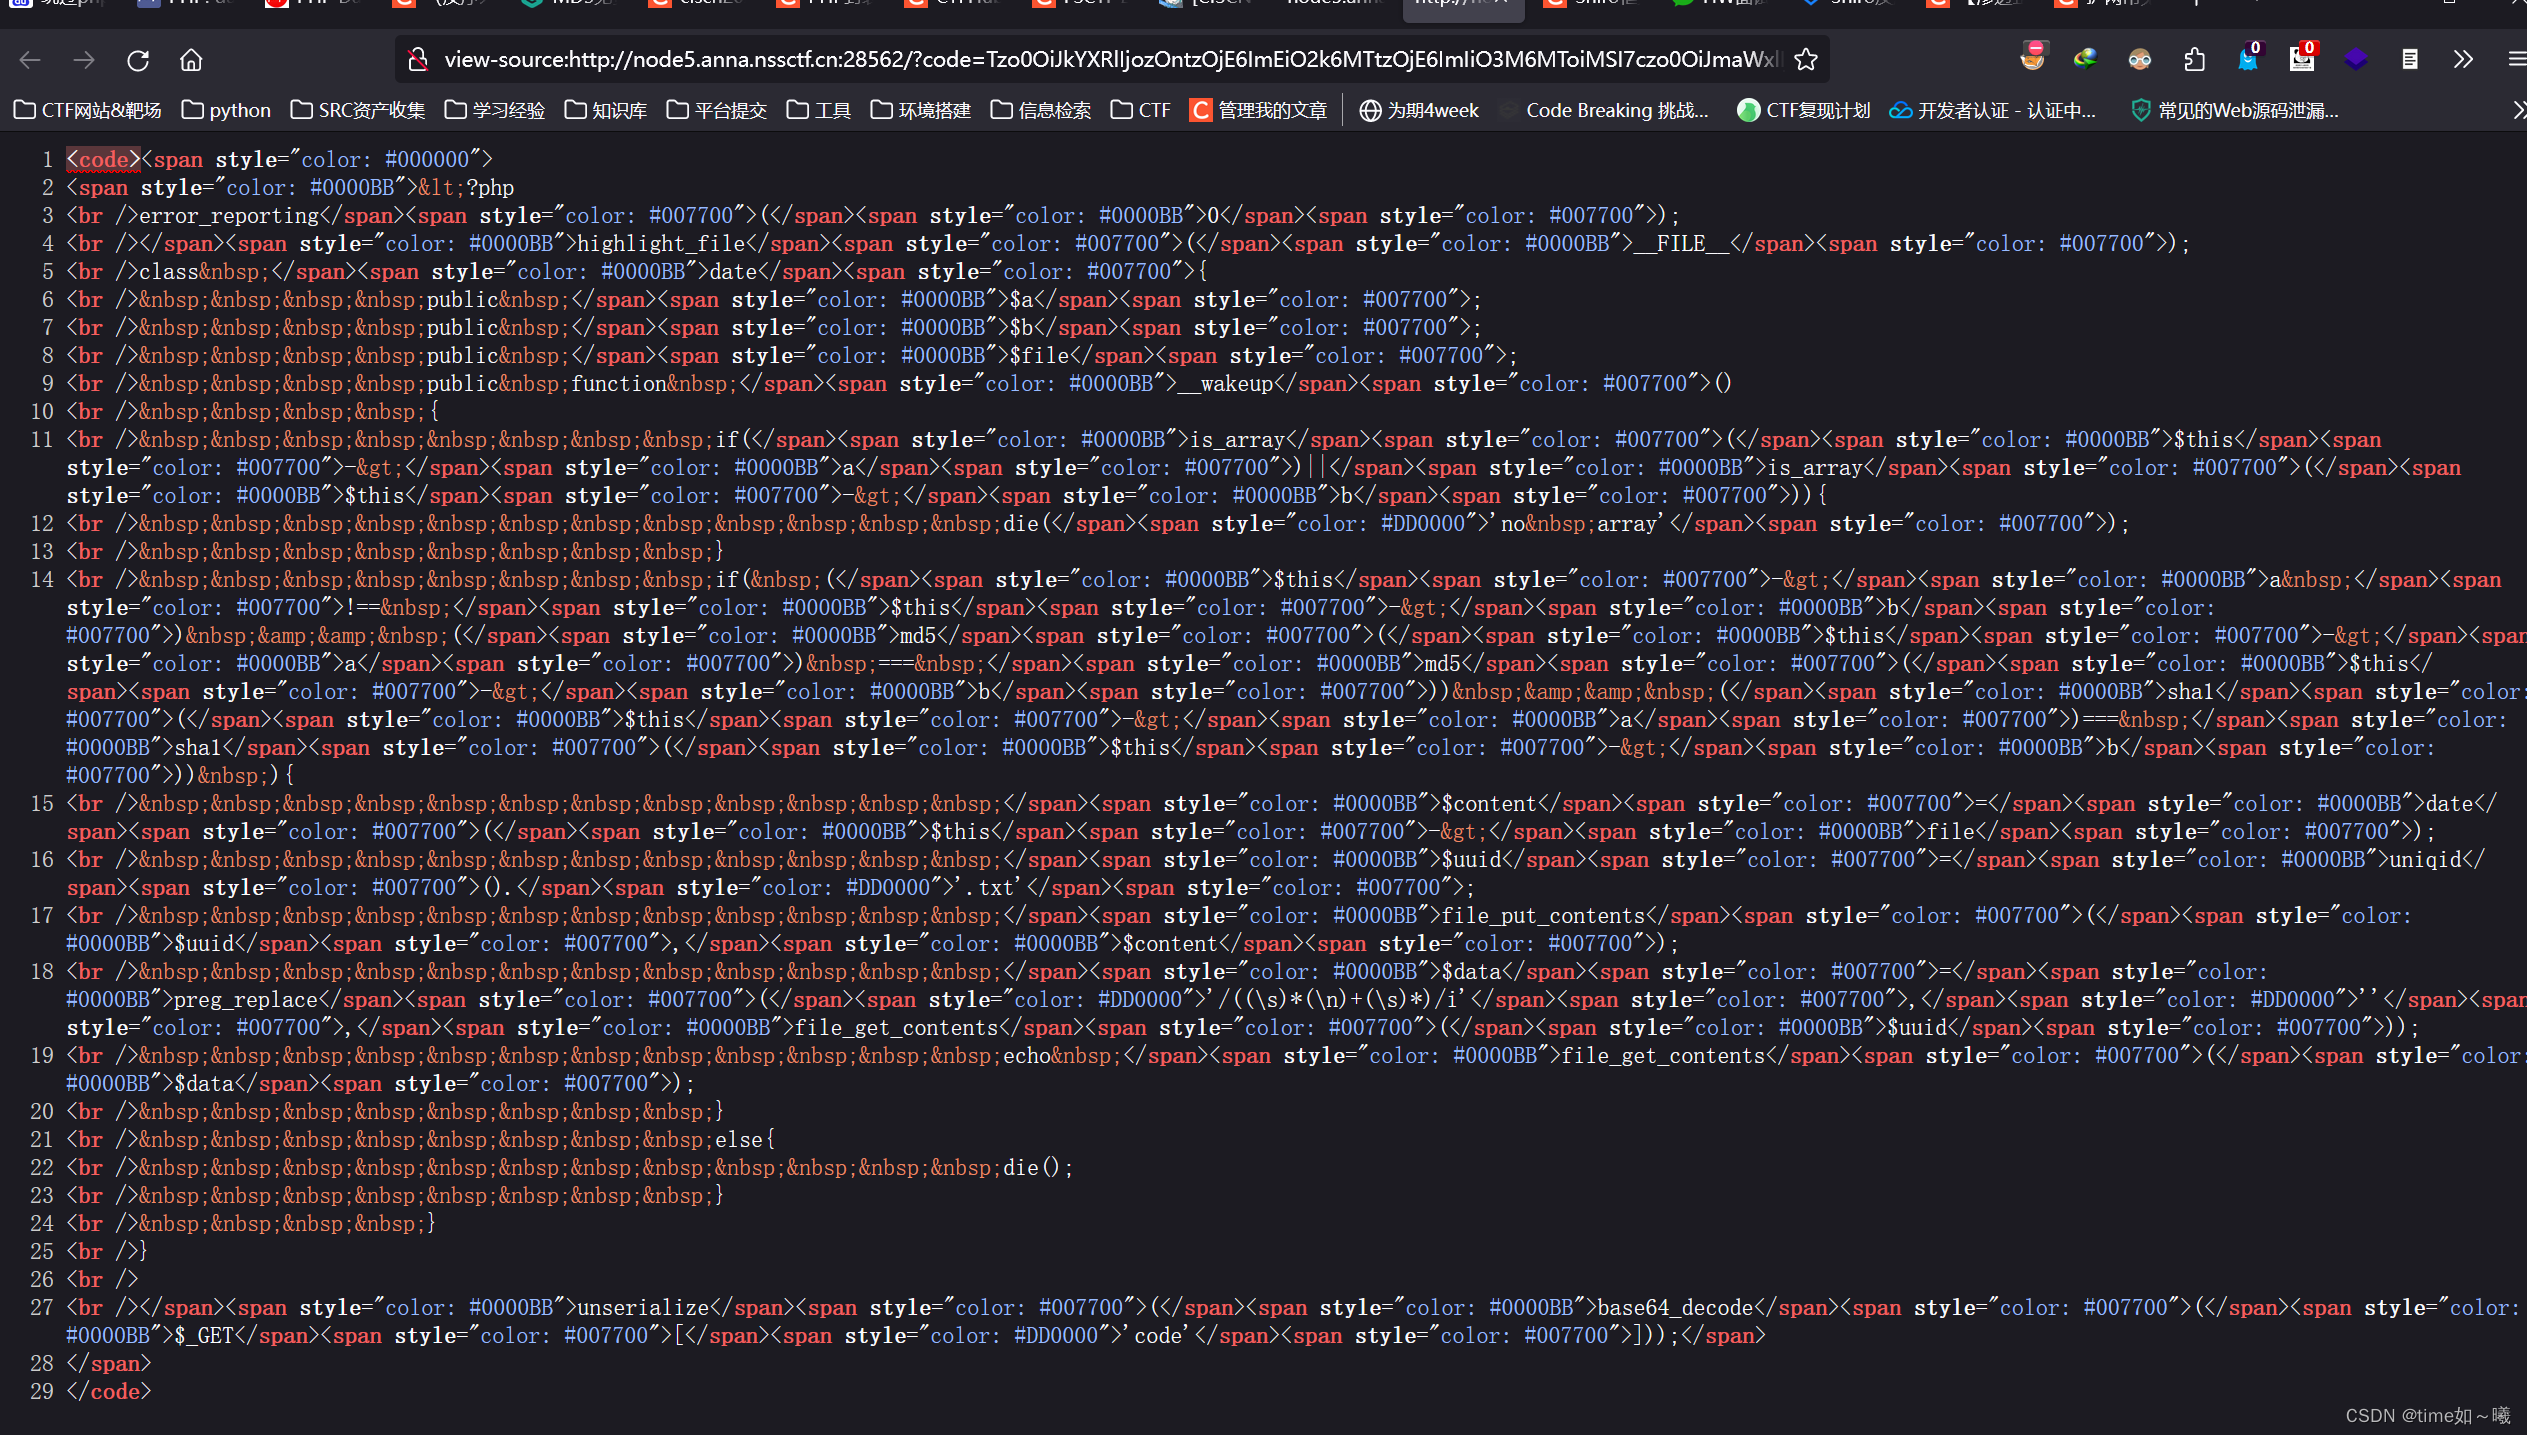Open the 知识库 bookmark folder

(x=606, y=110)
